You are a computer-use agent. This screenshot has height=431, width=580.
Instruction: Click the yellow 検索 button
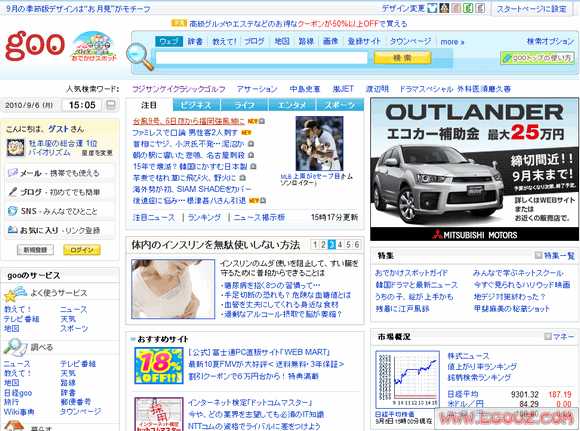pos(402,58)
